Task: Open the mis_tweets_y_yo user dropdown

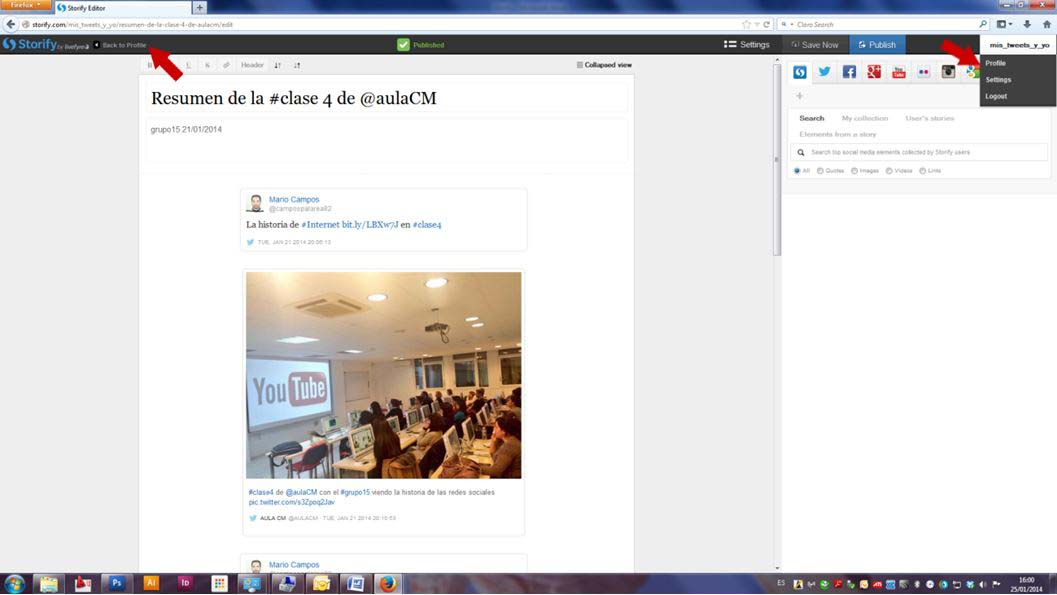Action: click(x=1018, y=45)
